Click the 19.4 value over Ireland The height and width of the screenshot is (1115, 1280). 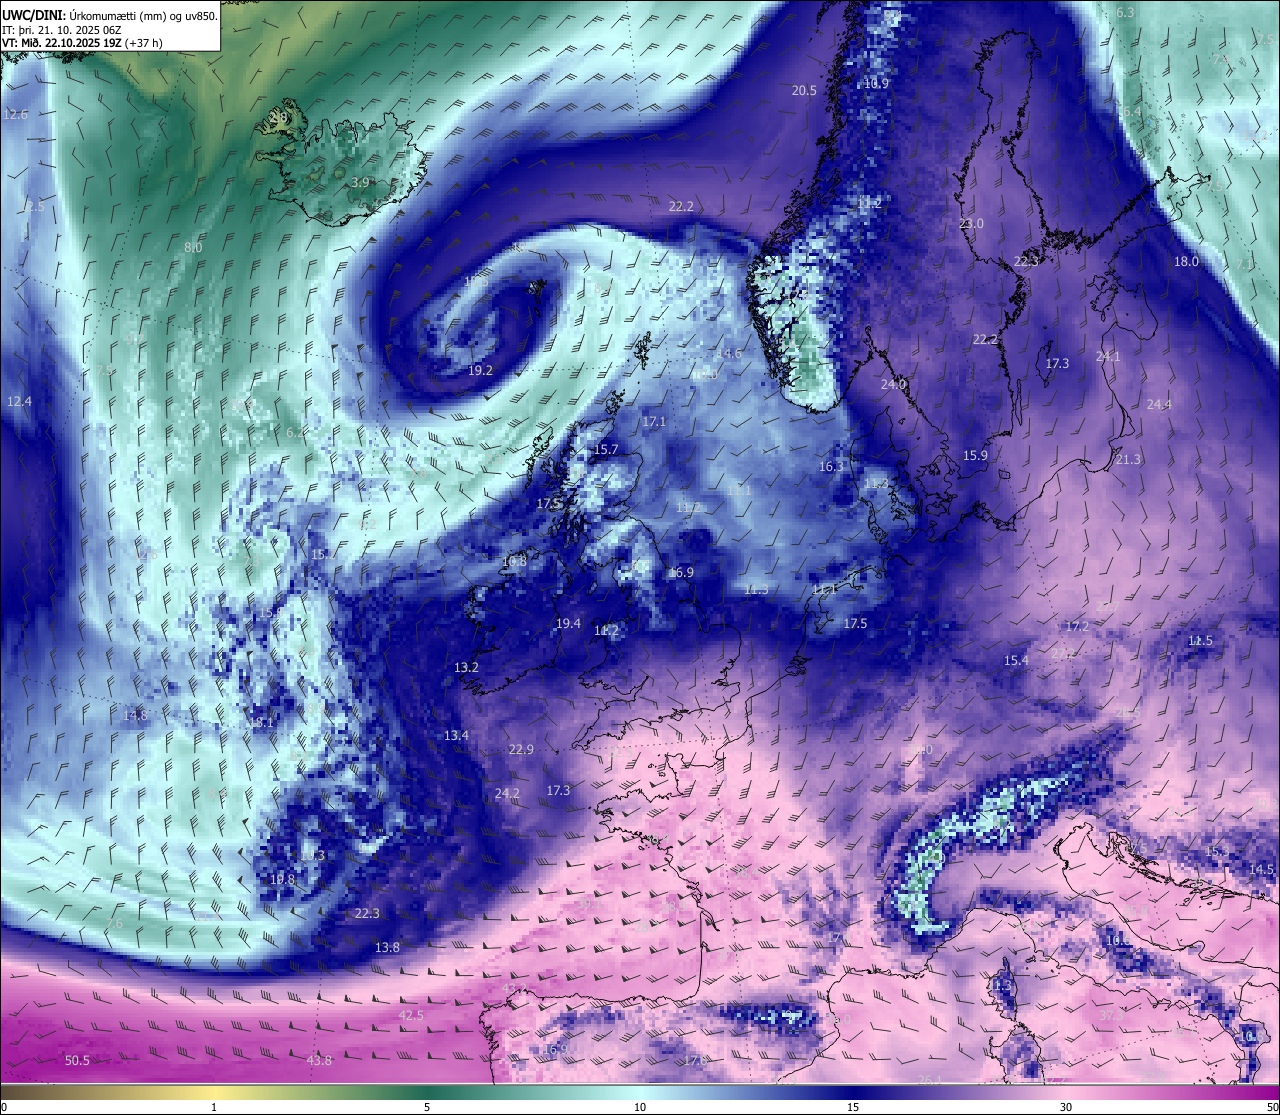pyautogui.click(x=568, y=624)
